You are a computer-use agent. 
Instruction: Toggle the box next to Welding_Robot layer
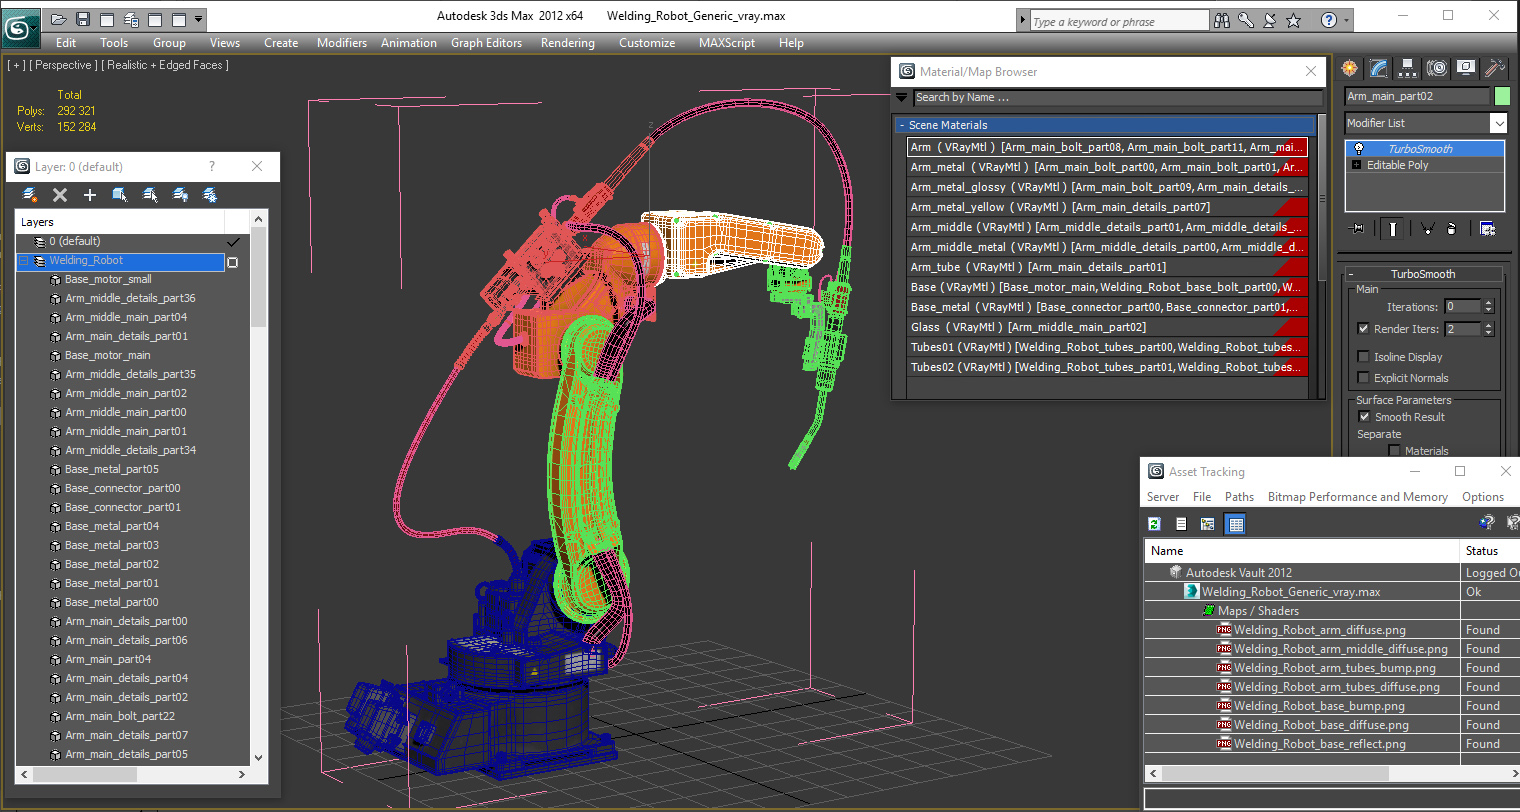[x=233, y=262]
